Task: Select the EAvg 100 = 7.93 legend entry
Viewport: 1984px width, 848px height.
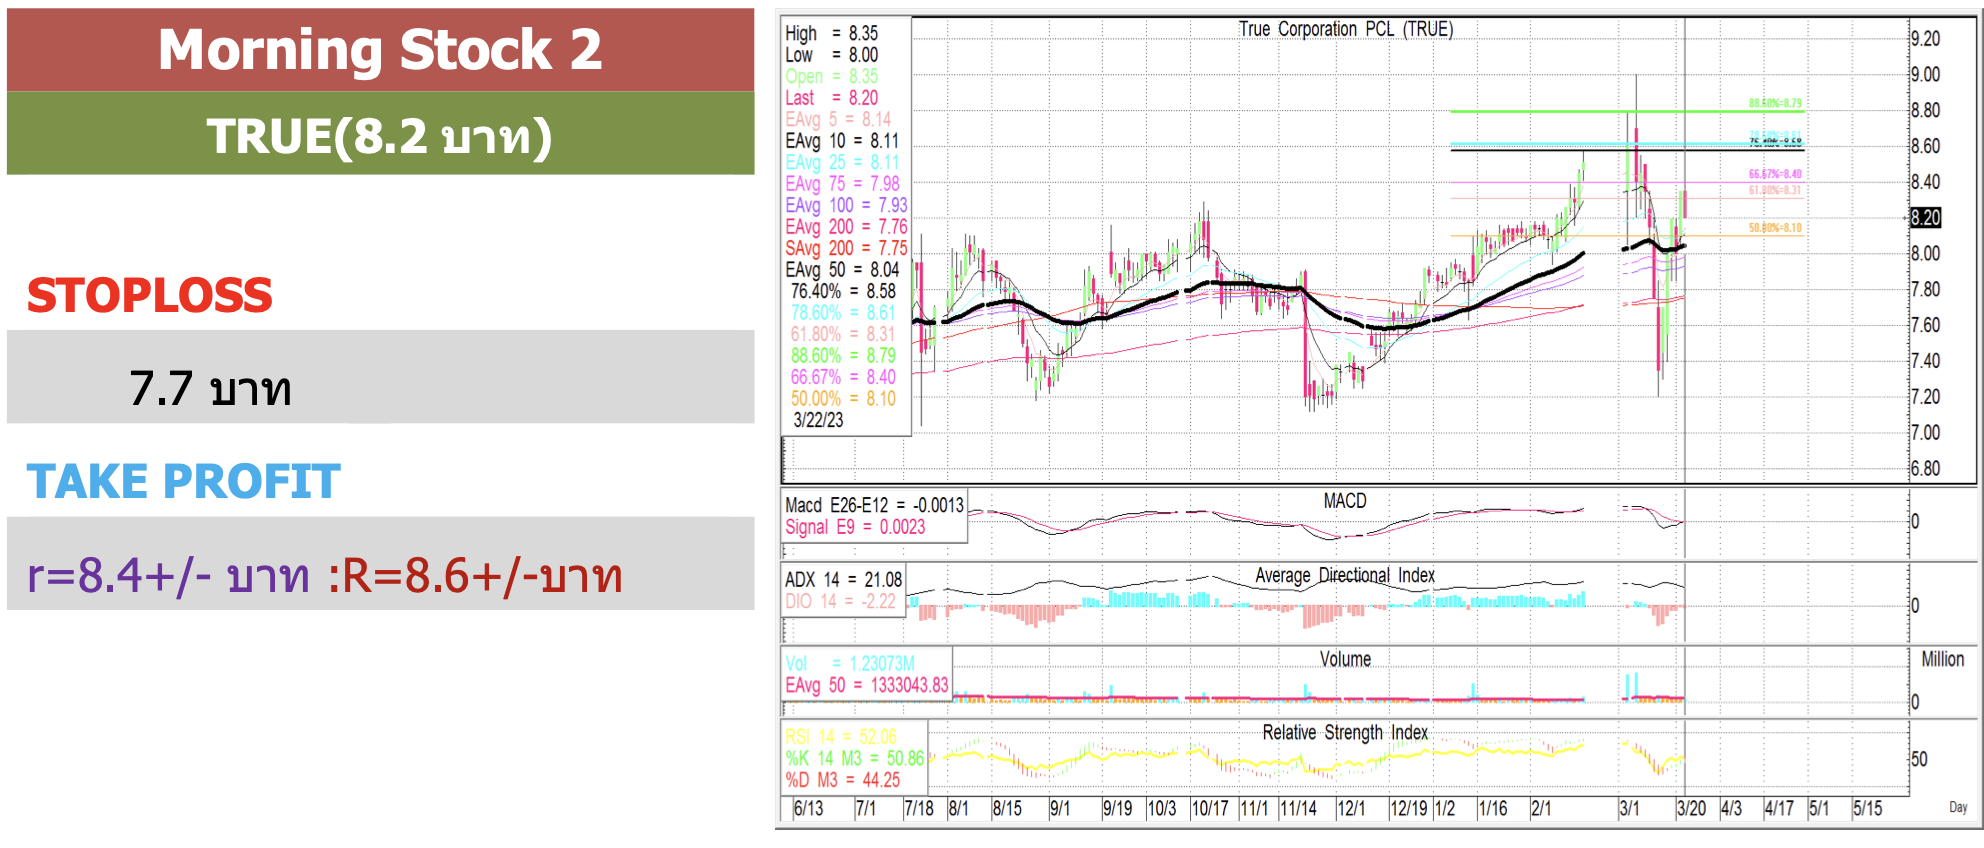Action: click(x=846, y=205)
